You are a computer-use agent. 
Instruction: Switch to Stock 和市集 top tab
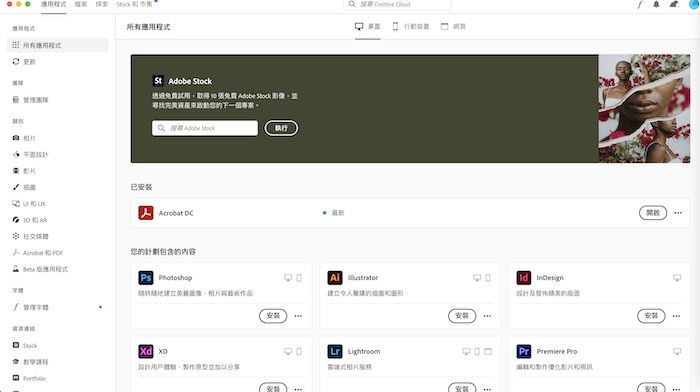pos(134,4)
